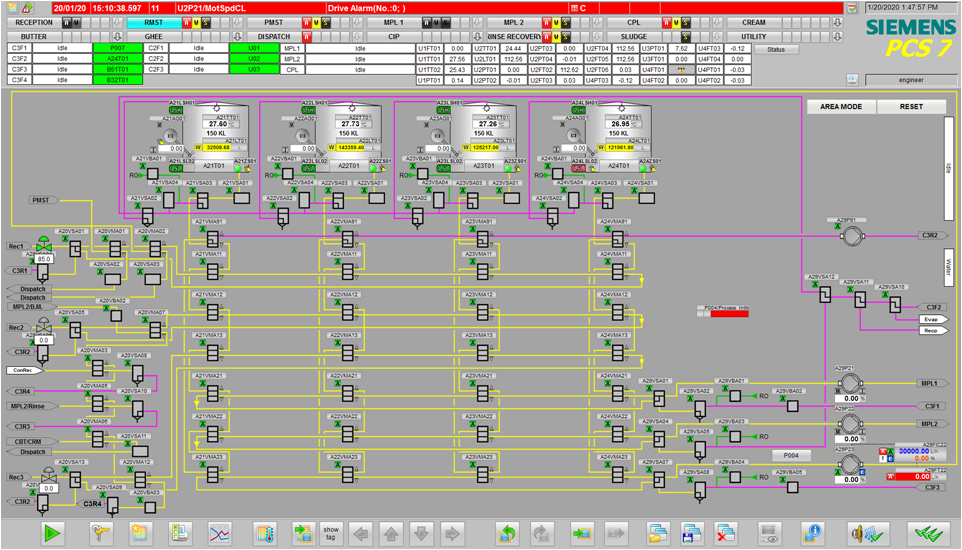
Task: Open the trend curve chart icon
Action: pyautogui.click(x=220, y=533)
